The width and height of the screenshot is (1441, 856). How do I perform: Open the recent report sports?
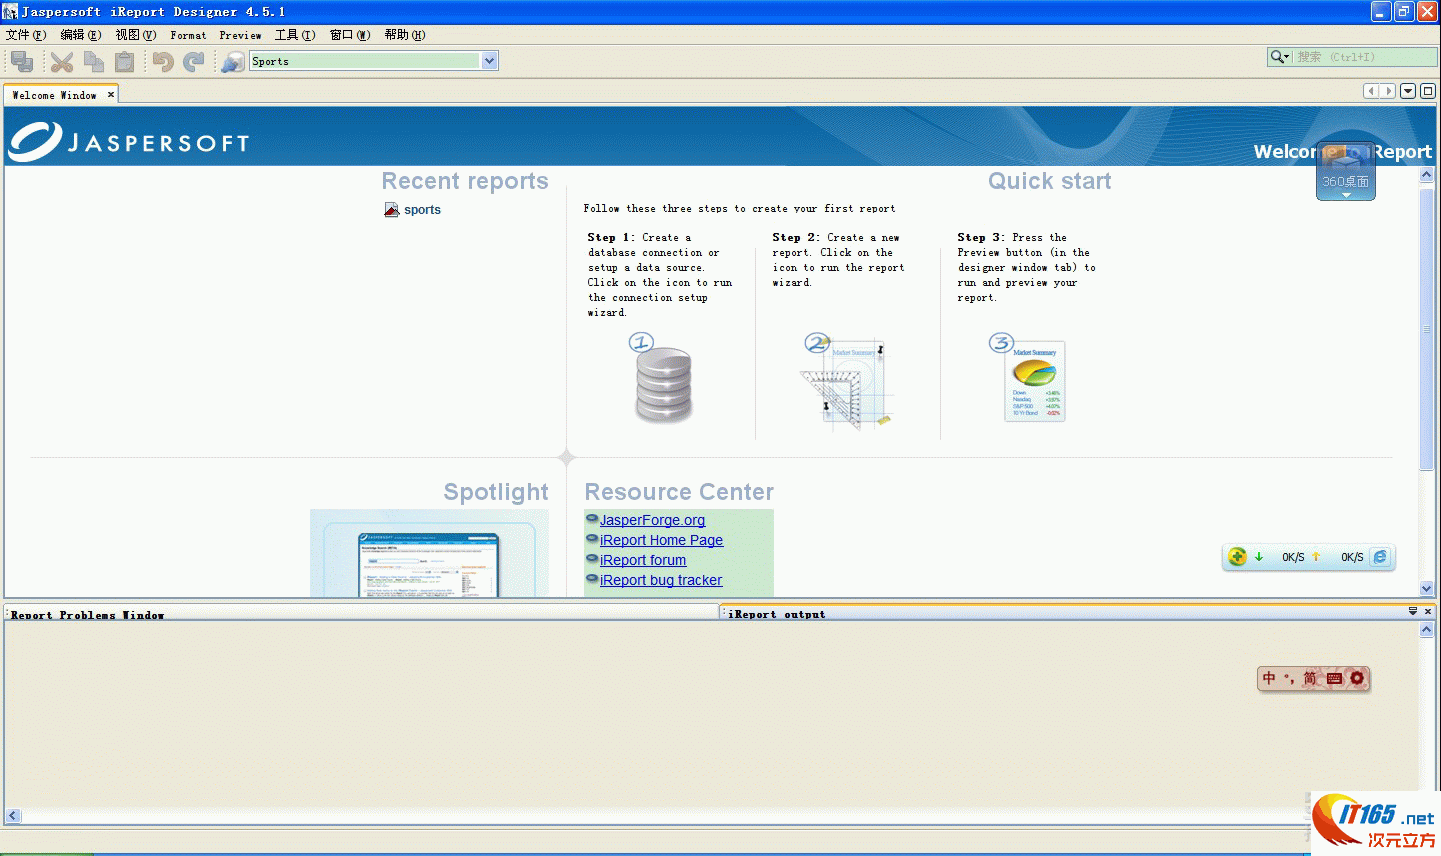coord(422,210)
